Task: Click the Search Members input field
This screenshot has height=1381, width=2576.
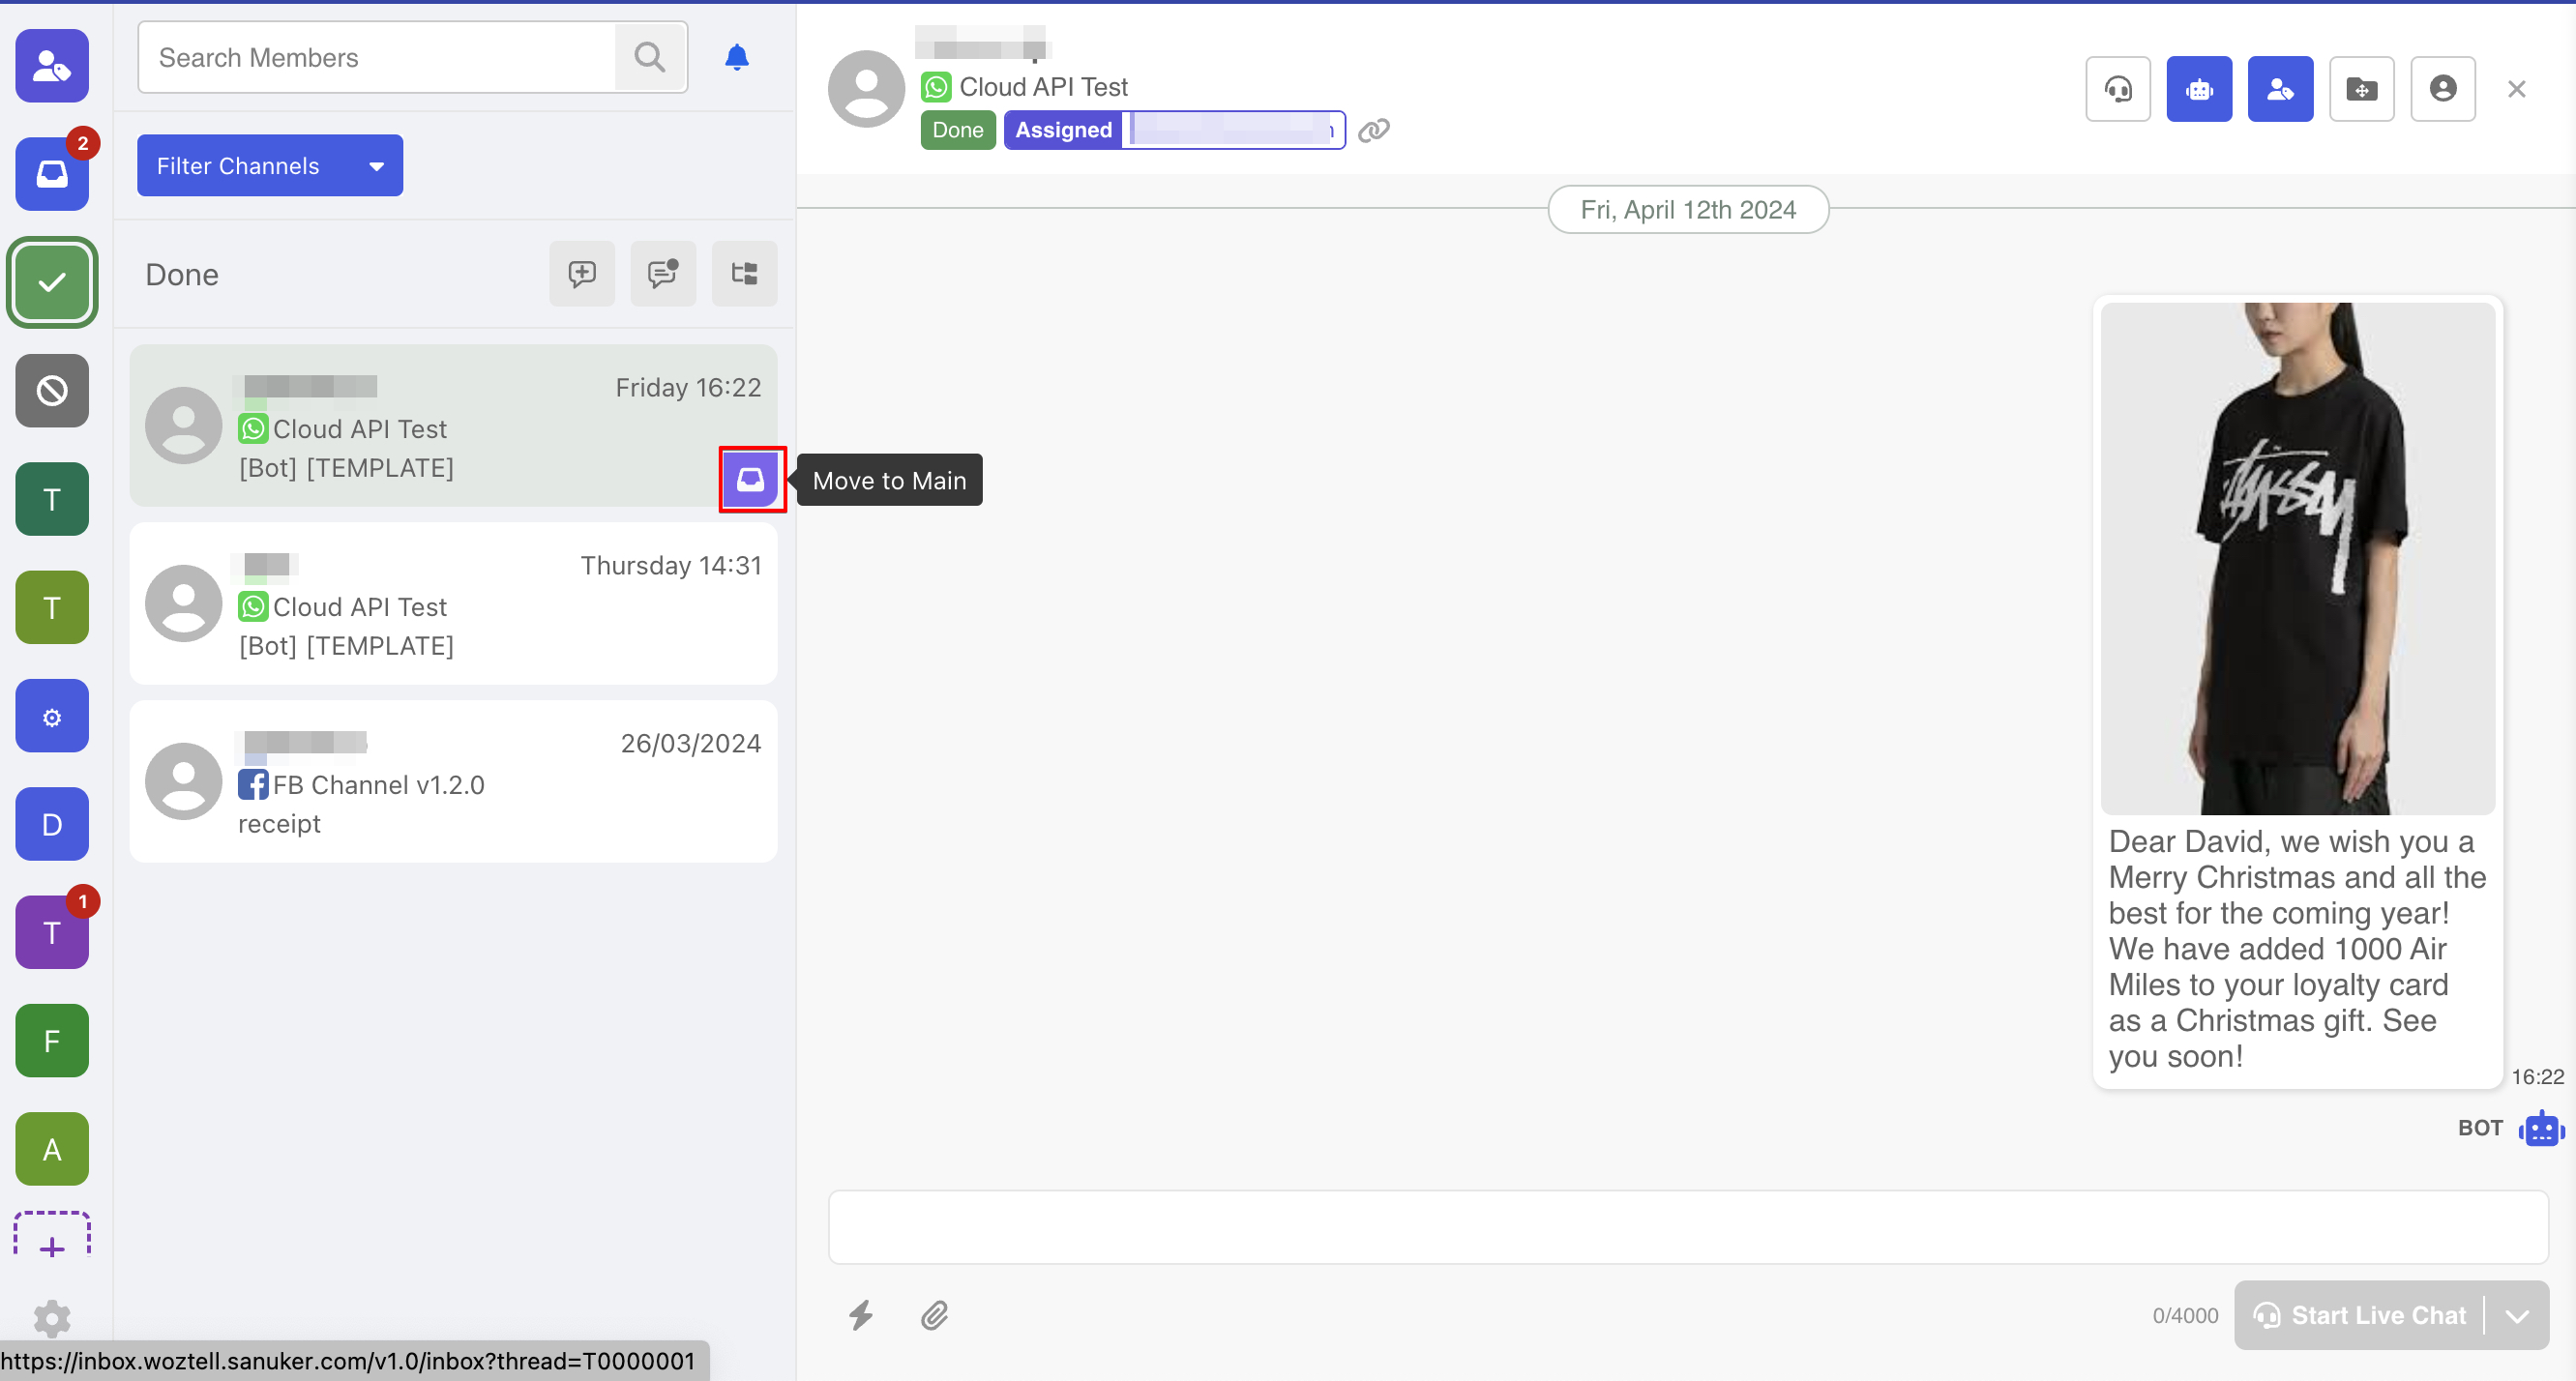Action: (x=378, y=58)
